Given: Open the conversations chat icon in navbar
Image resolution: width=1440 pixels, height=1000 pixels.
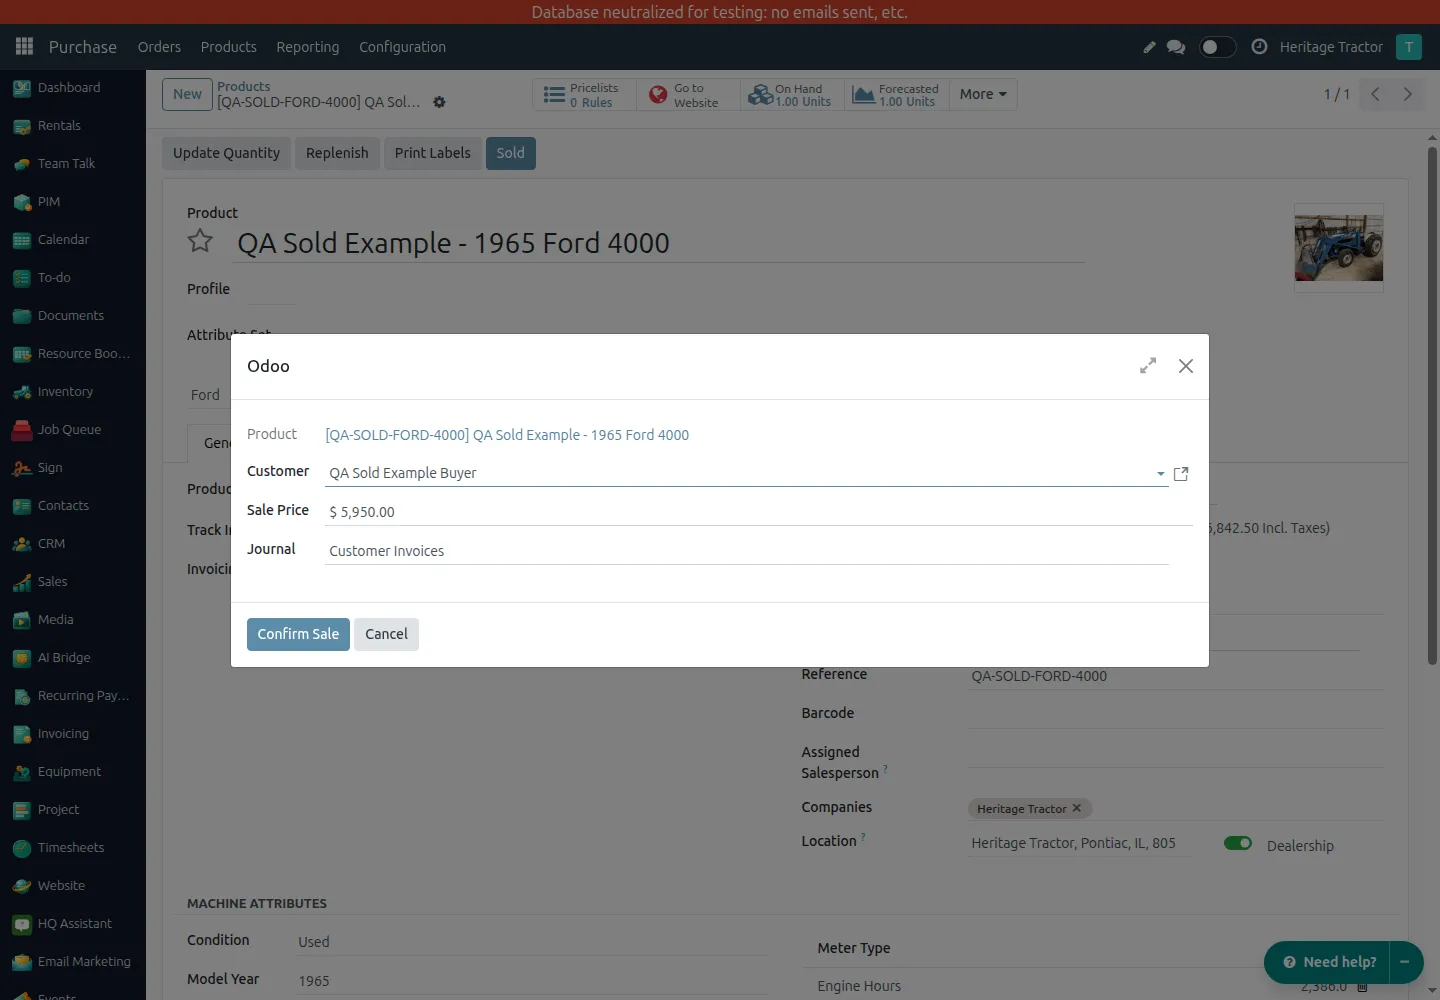Looking at the screenshot, I should tap(1176, 47).
